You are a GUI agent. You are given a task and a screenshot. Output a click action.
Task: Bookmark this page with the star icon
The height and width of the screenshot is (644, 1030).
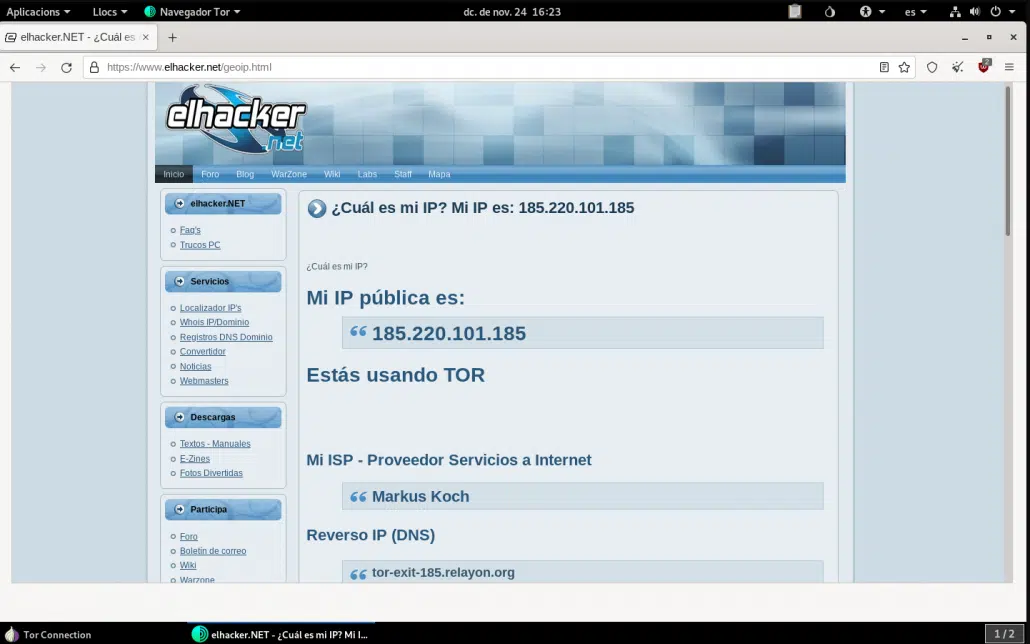point(905,67)
